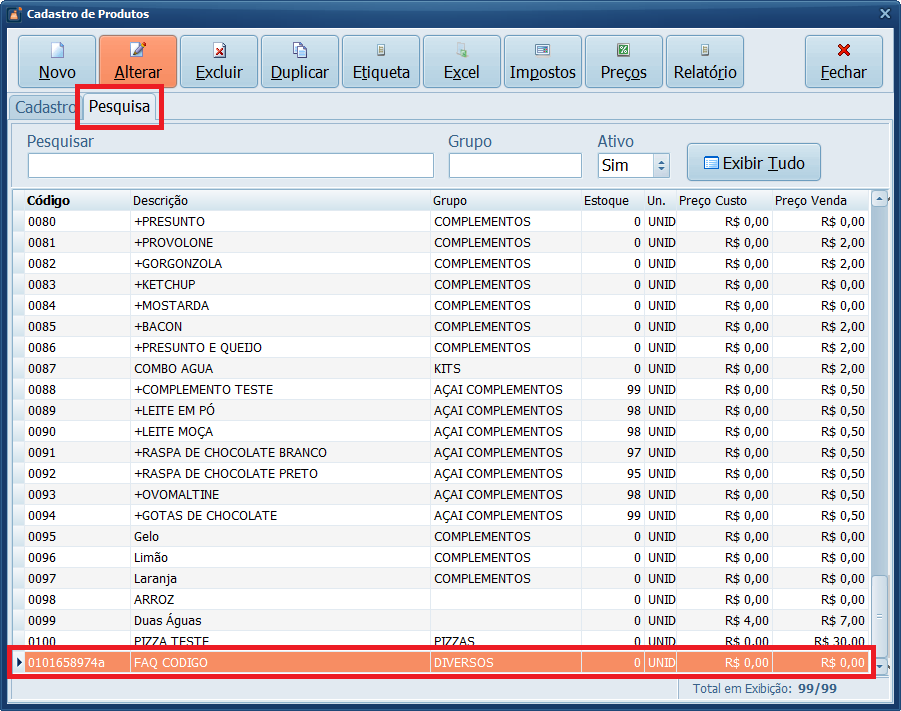Focus the Pesquisar search field
This screenshot has width=901, height=711.
pyautogui.click(x=230, y=165)
